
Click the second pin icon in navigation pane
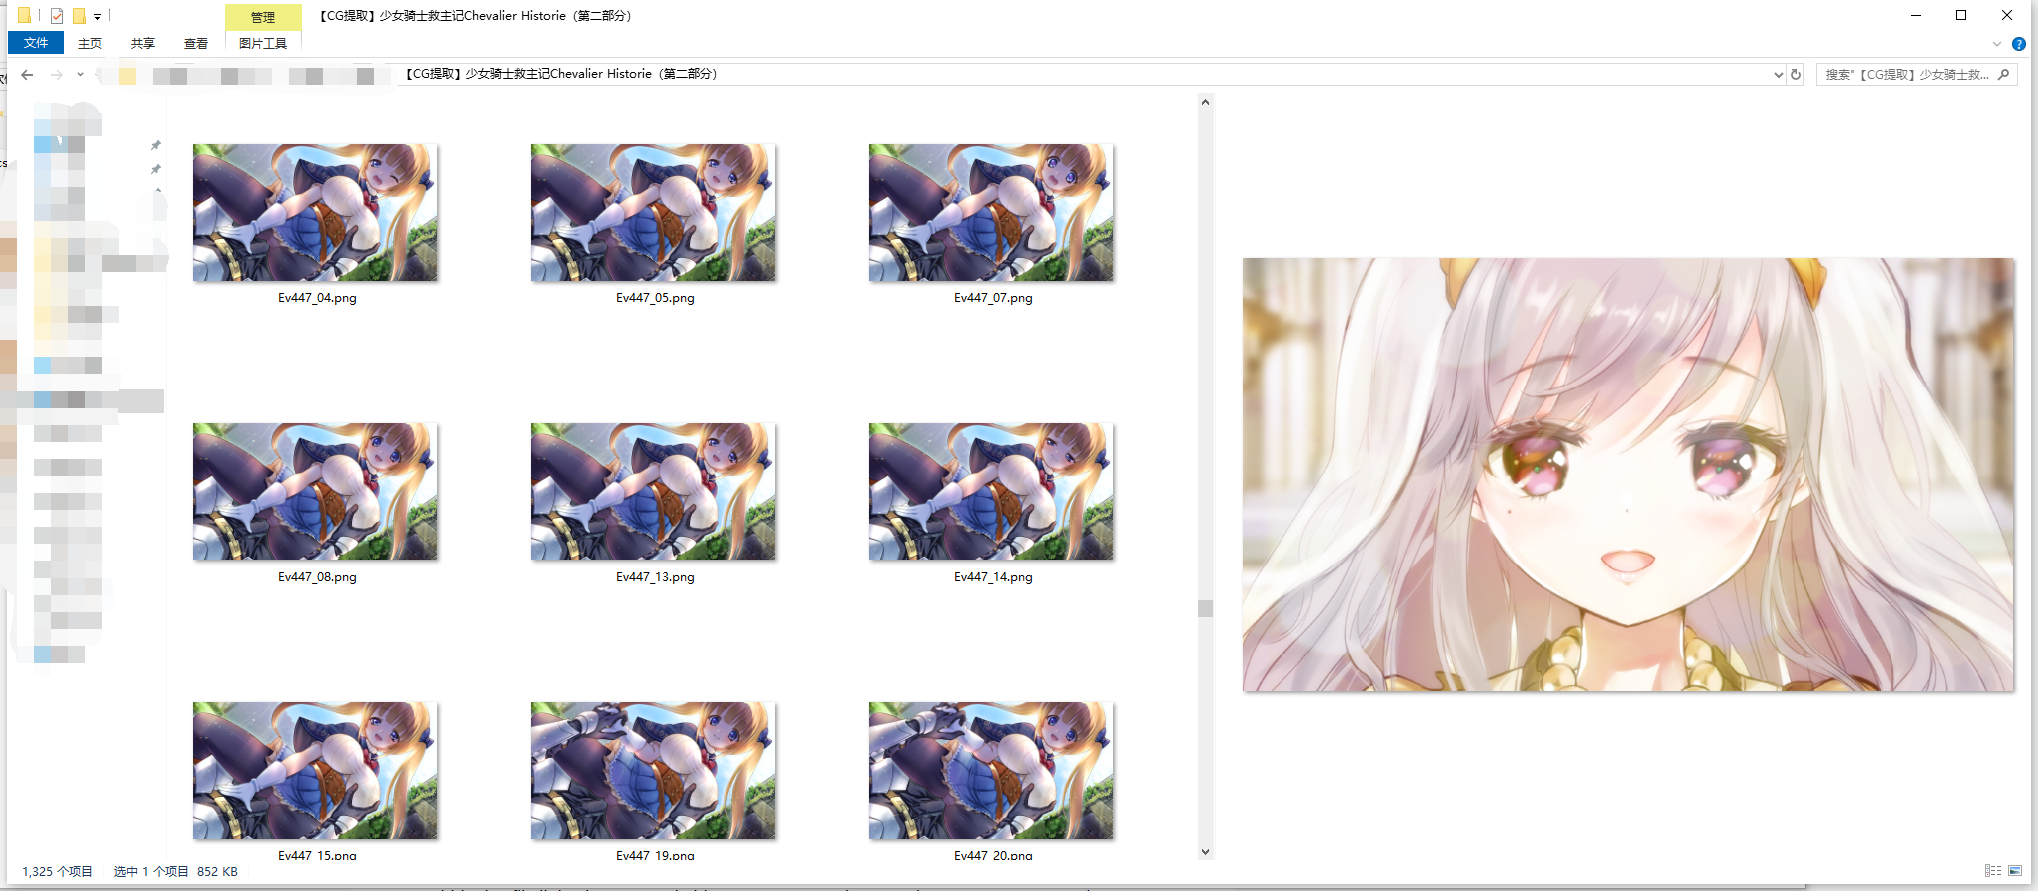click(x=156, y=169)
